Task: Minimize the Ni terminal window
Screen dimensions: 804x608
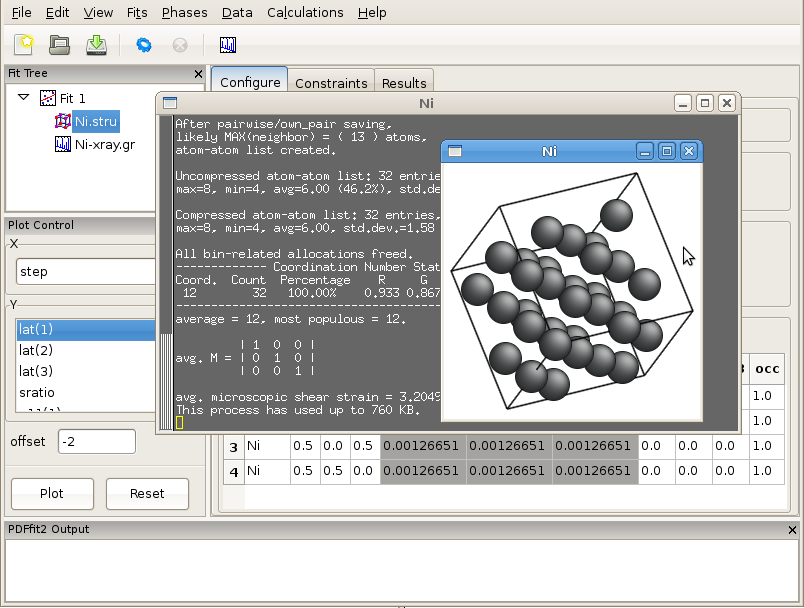Action: [682, 104]
